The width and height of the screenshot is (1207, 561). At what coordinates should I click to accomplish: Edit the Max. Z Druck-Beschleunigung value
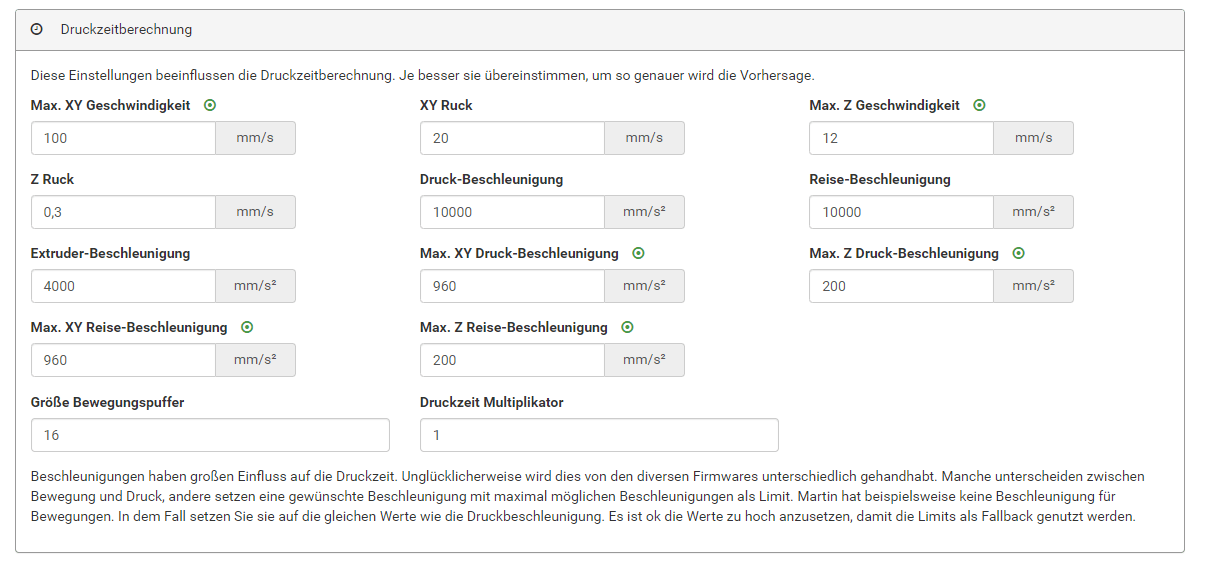coord(901,286)
